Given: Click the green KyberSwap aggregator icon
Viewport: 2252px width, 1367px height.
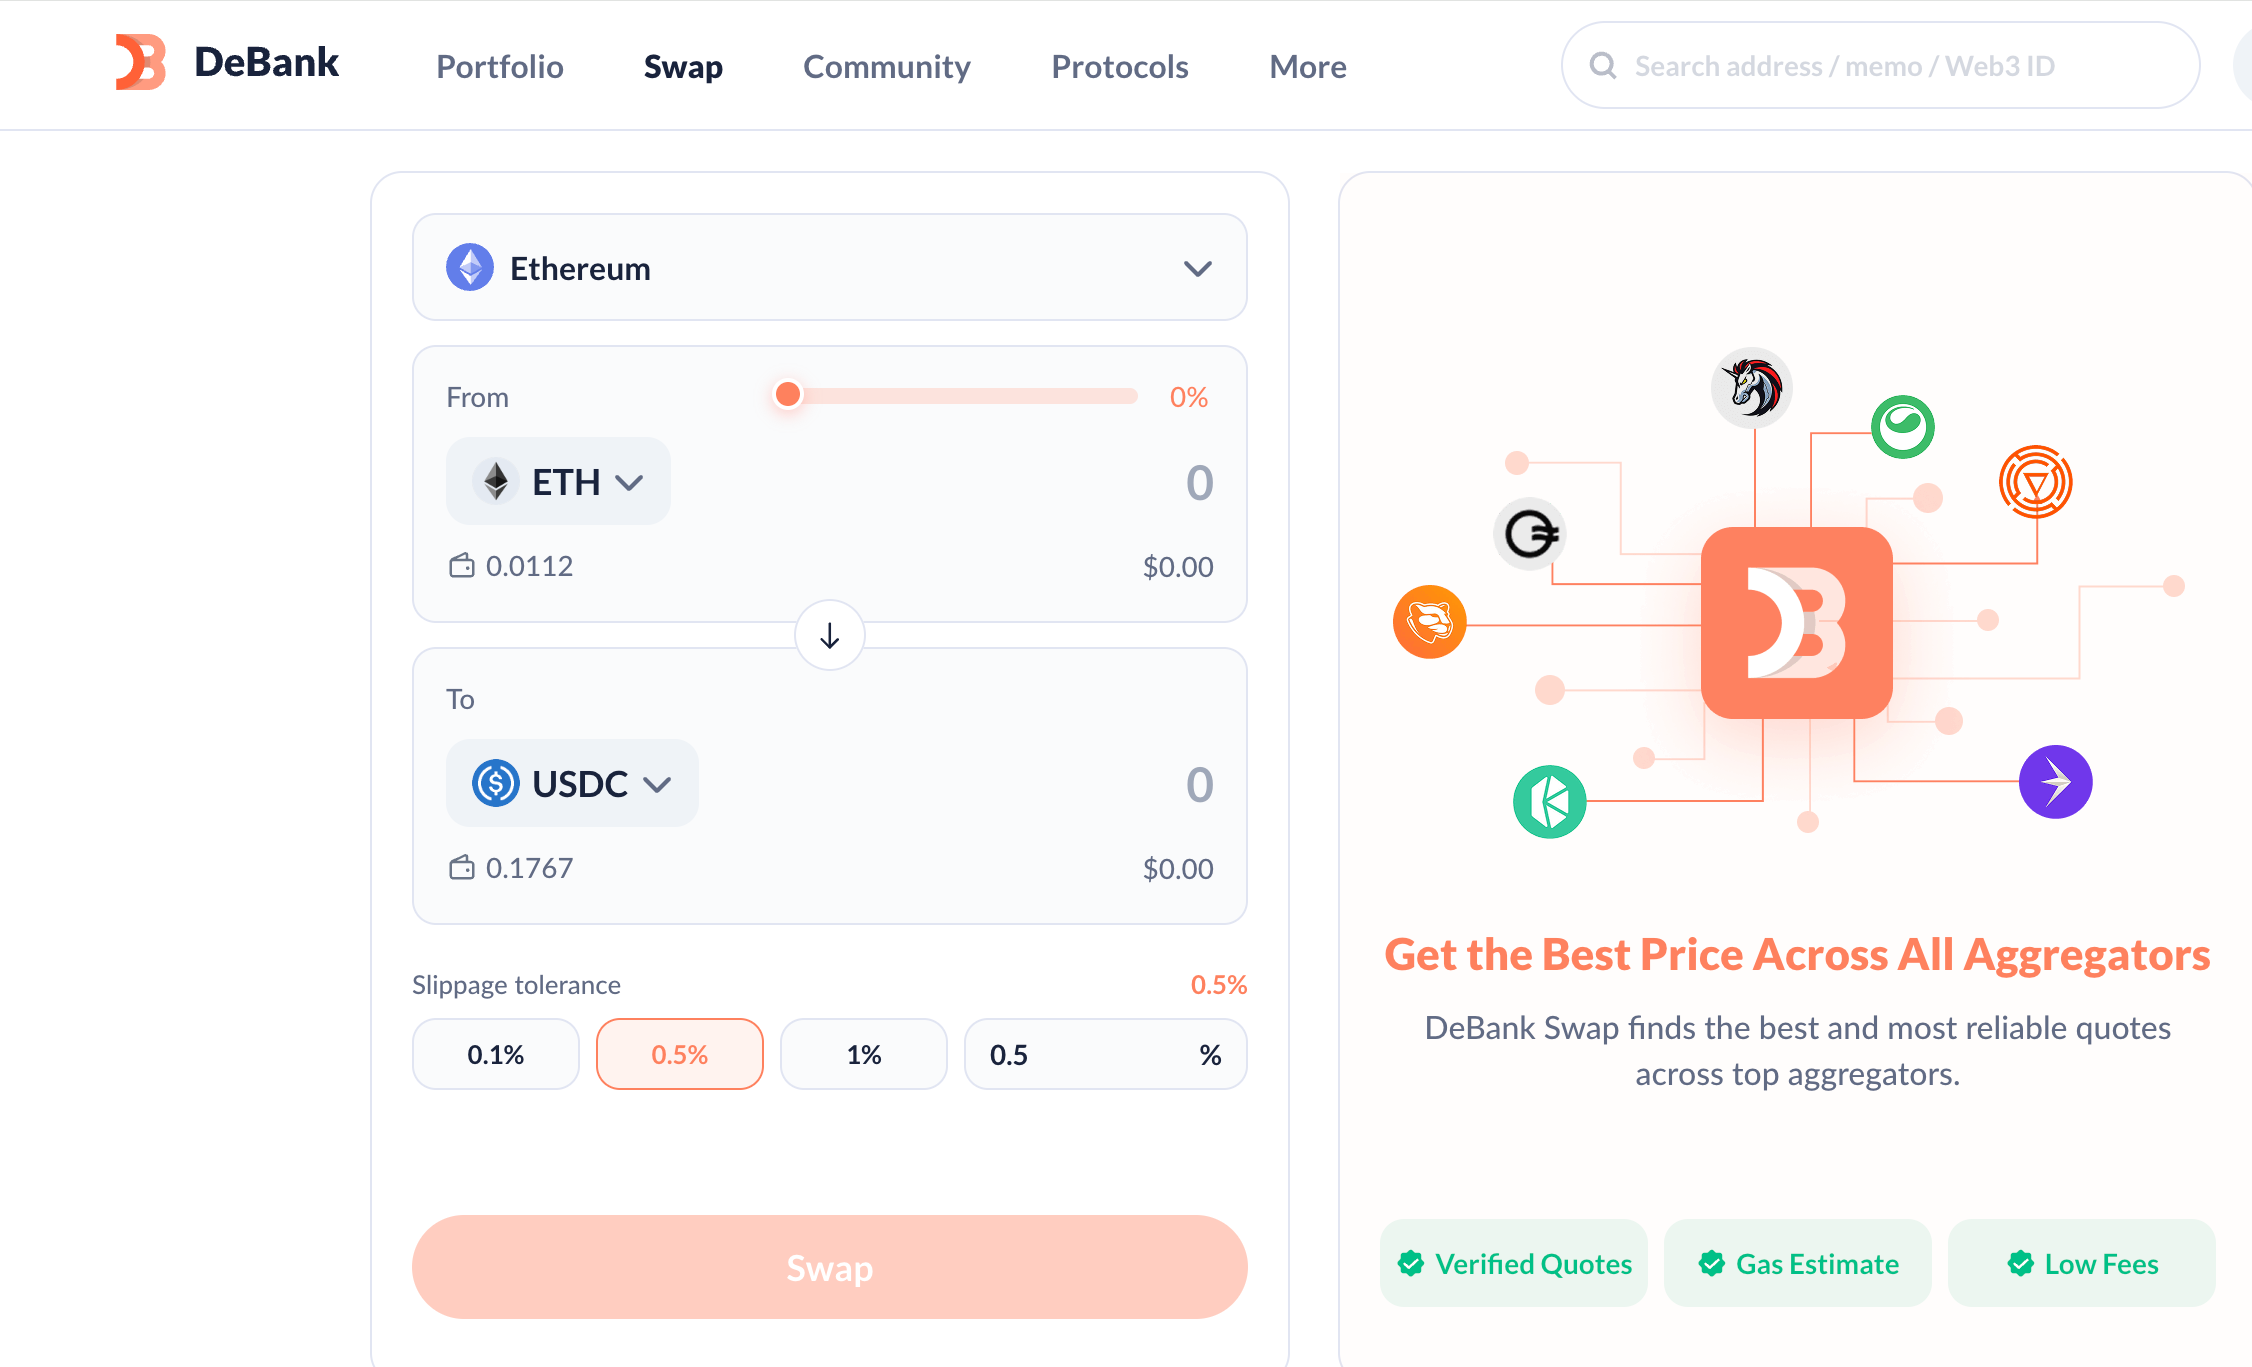Looking at the screenshot, I should tap(1549, 801).
